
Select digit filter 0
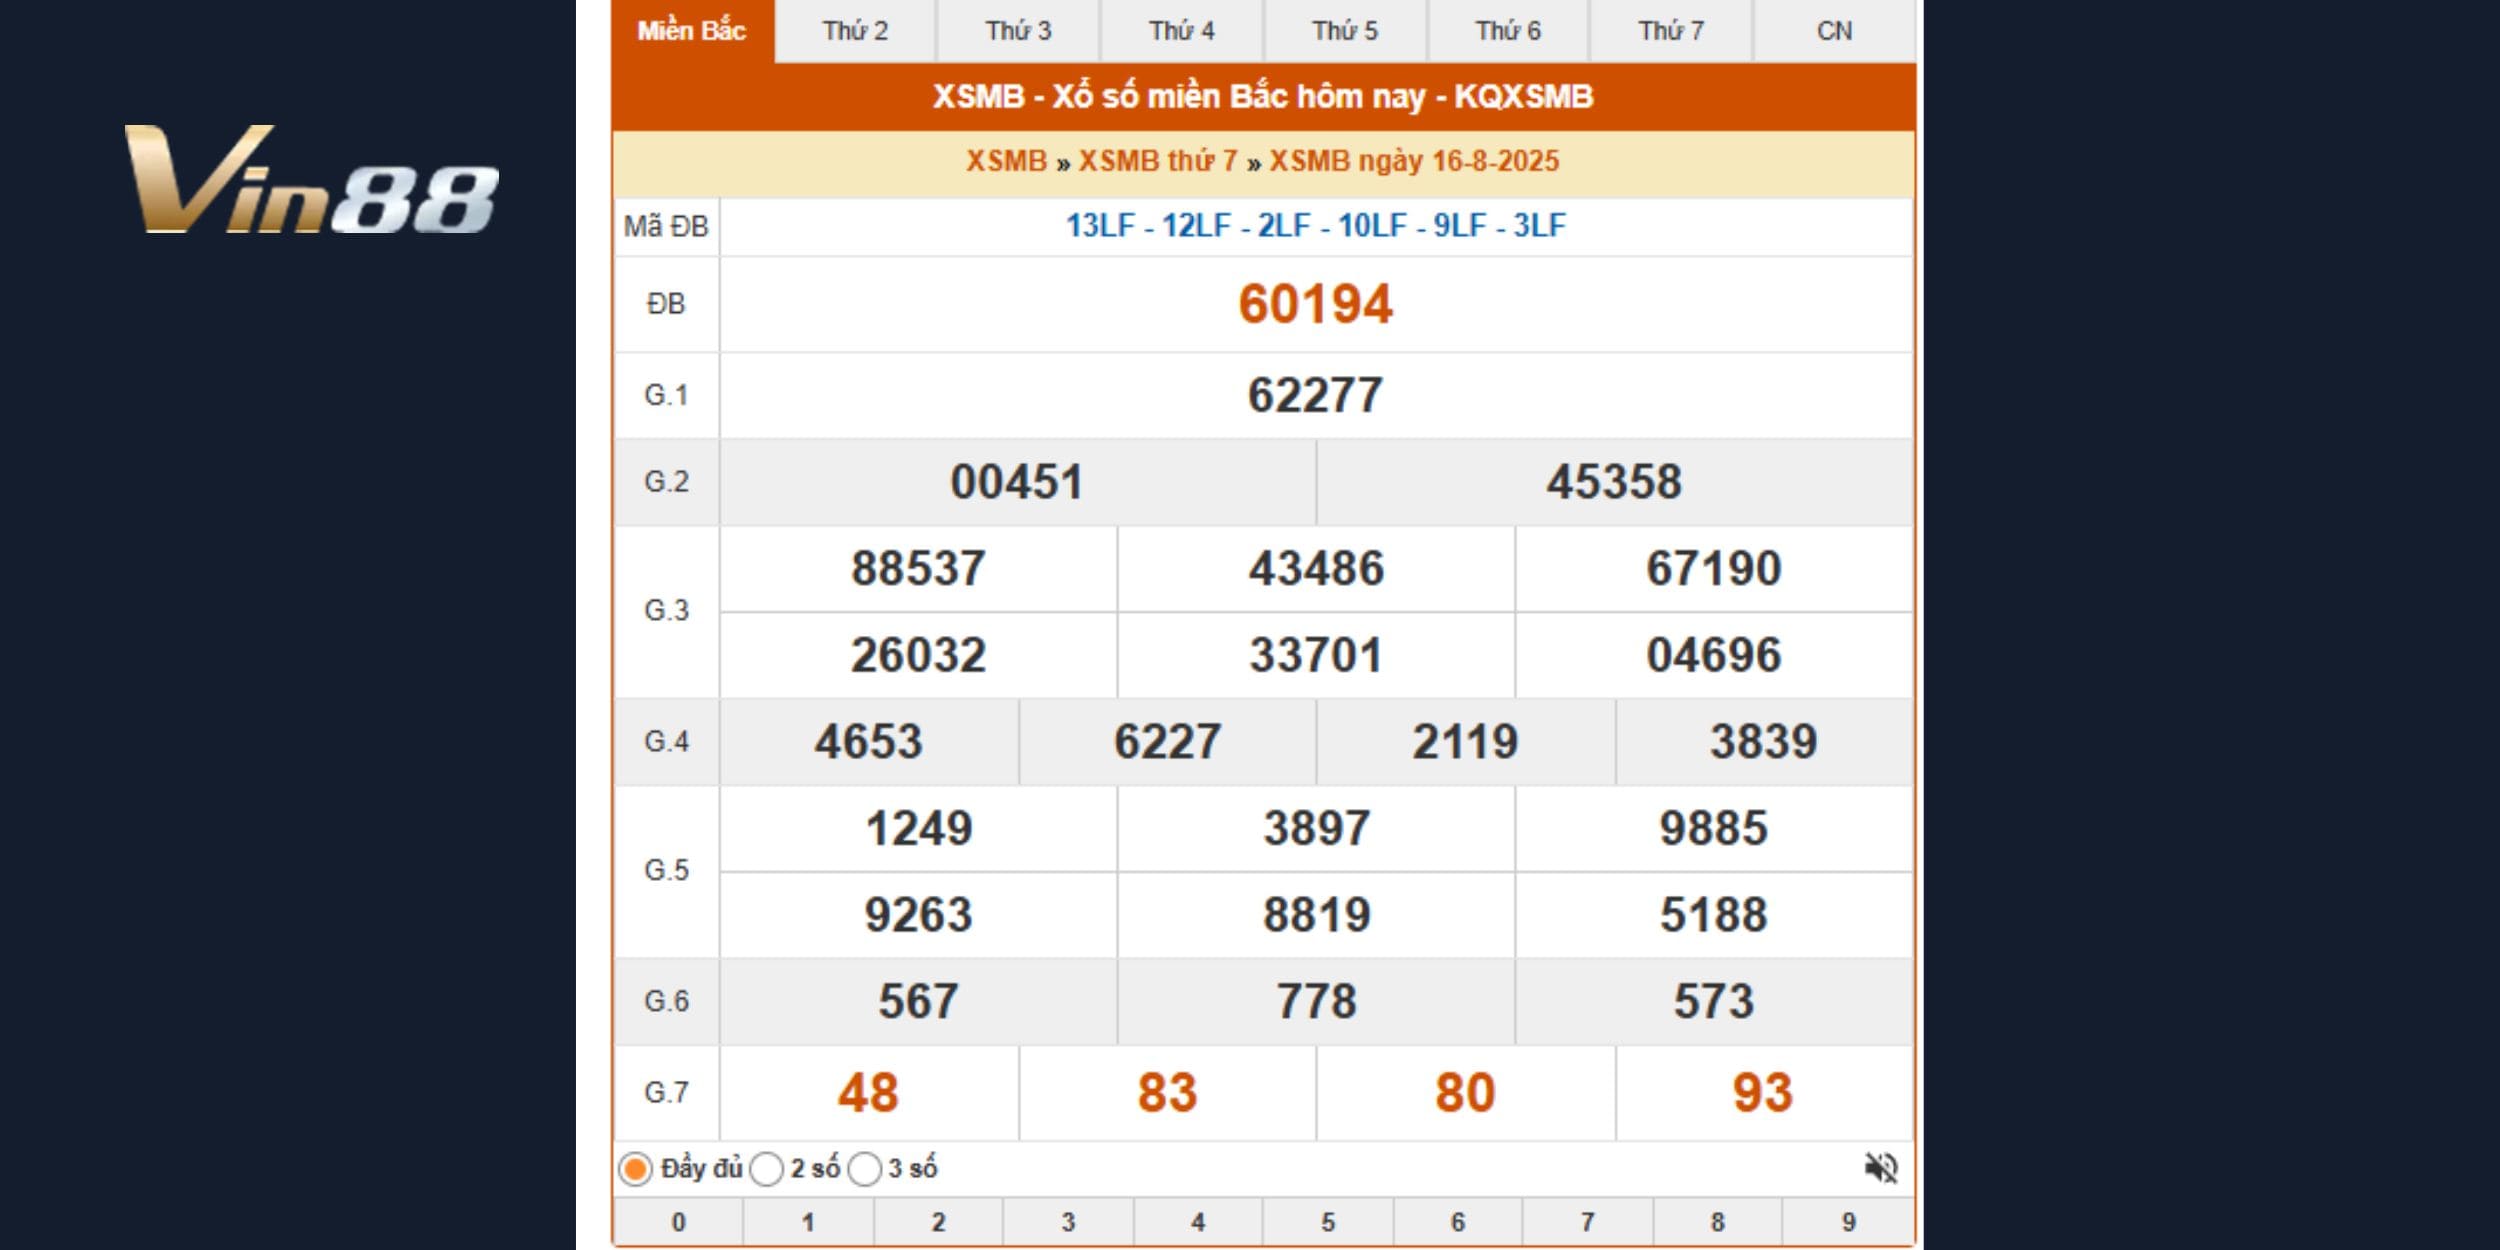click(678, 1222)
